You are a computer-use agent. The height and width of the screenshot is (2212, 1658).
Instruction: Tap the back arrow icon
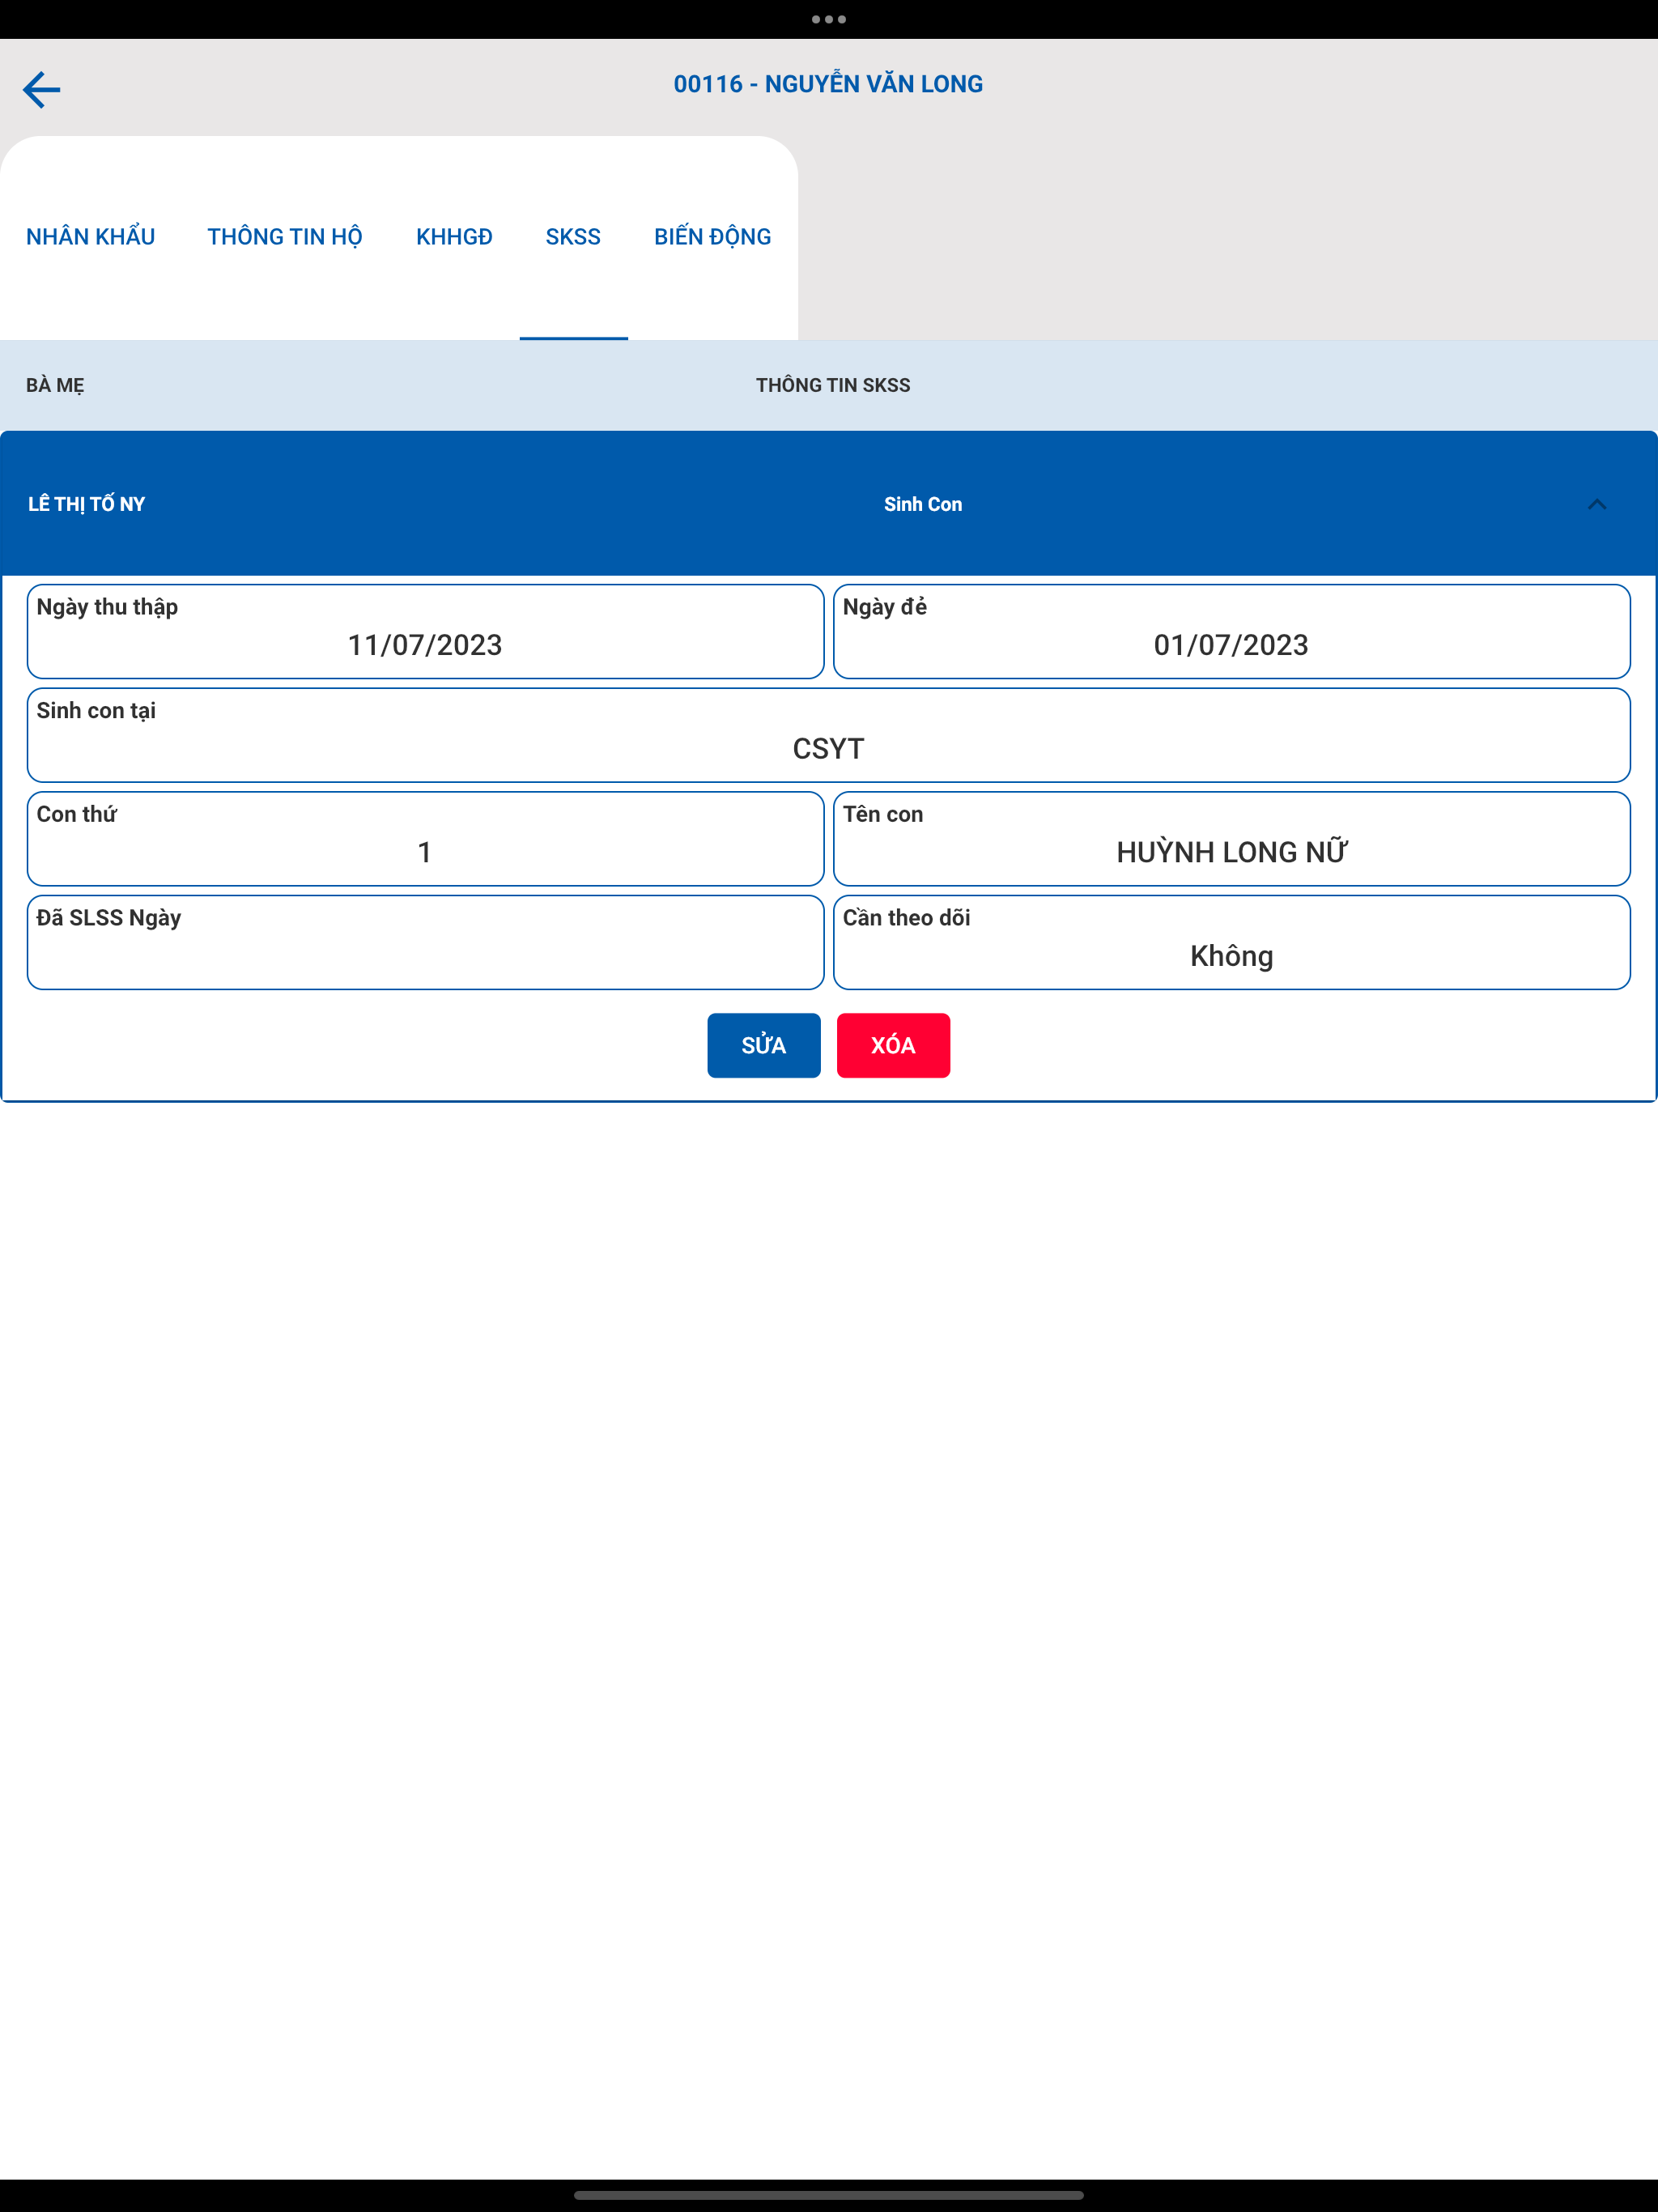(x=41, y=90)
